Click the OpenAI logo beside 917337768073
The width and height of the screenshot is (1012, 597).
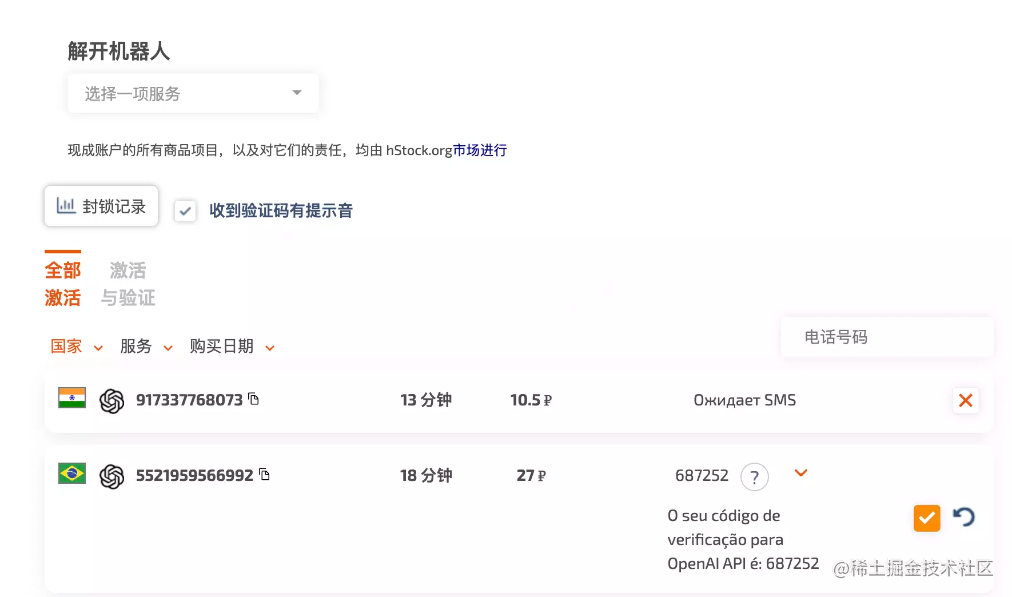tap(112, 401)
